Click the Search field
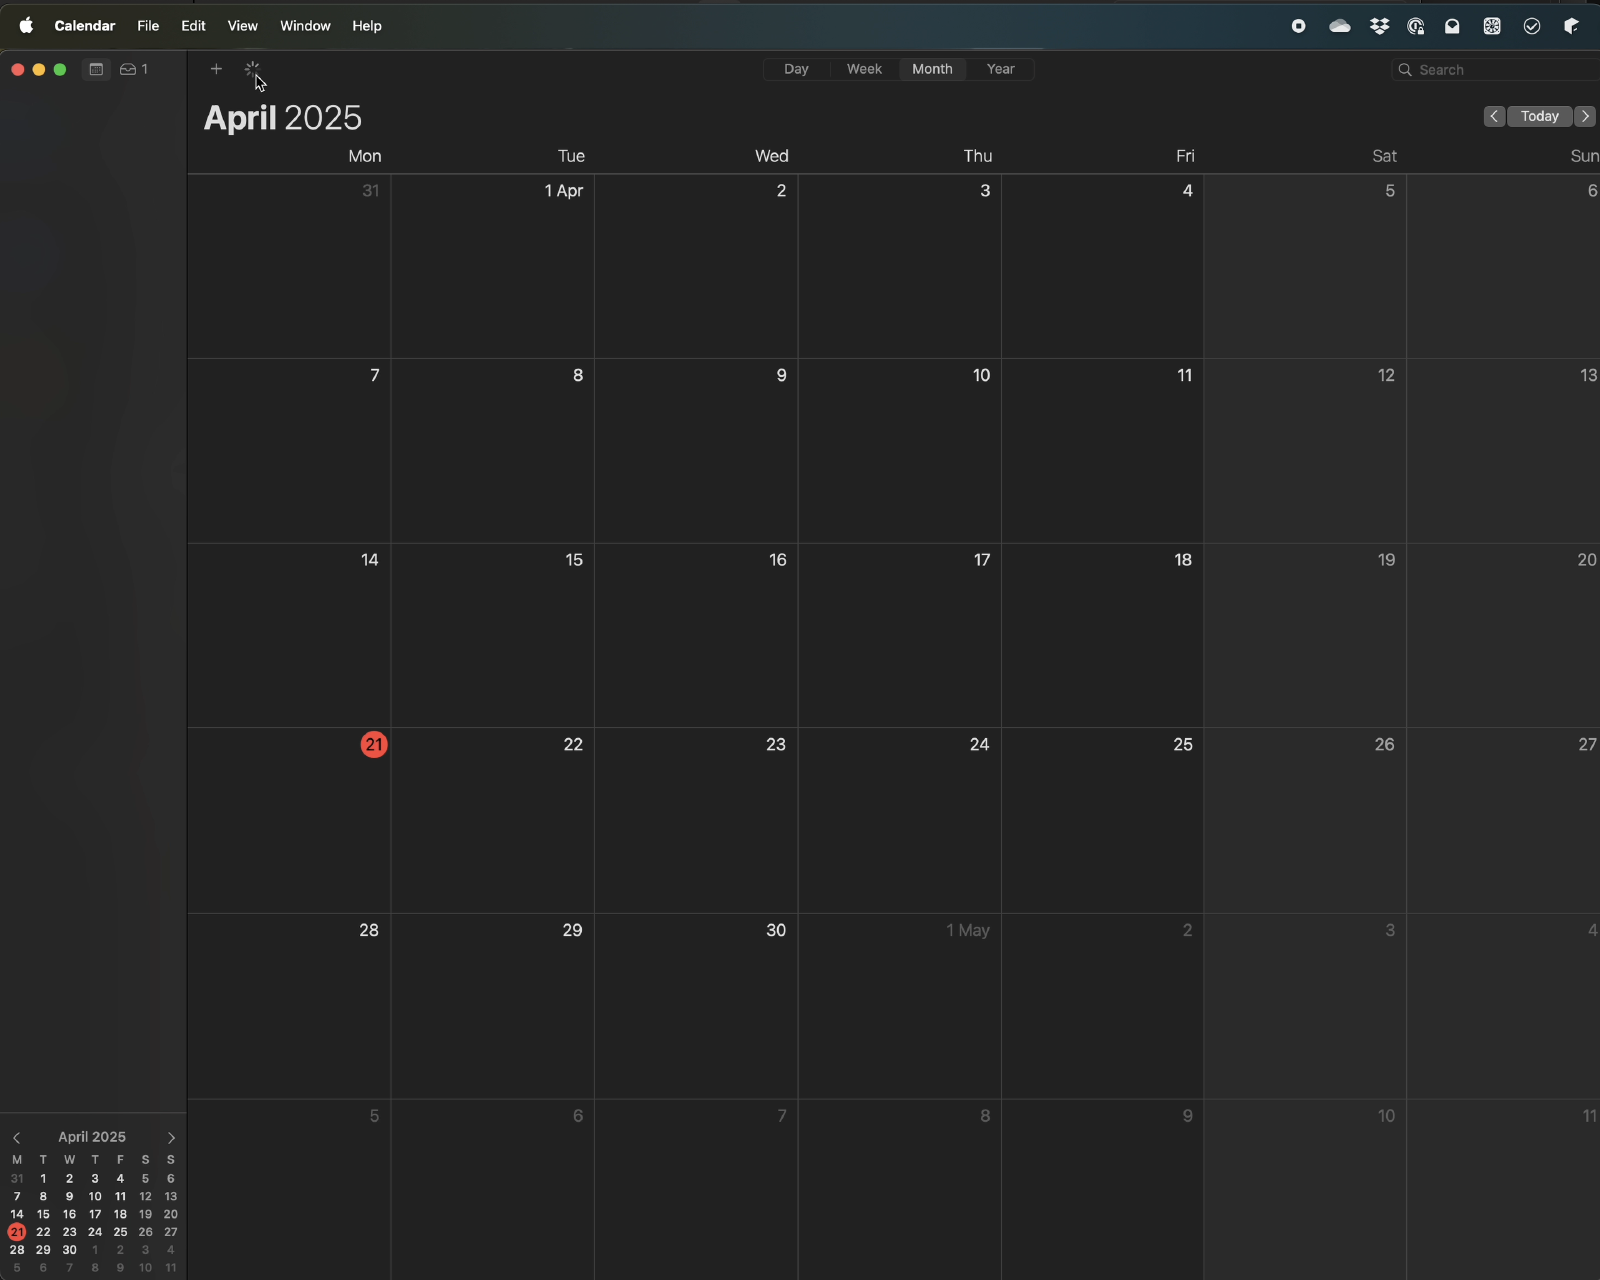This screenshot has width=1600, height=1280. (x=1500, y=69)
